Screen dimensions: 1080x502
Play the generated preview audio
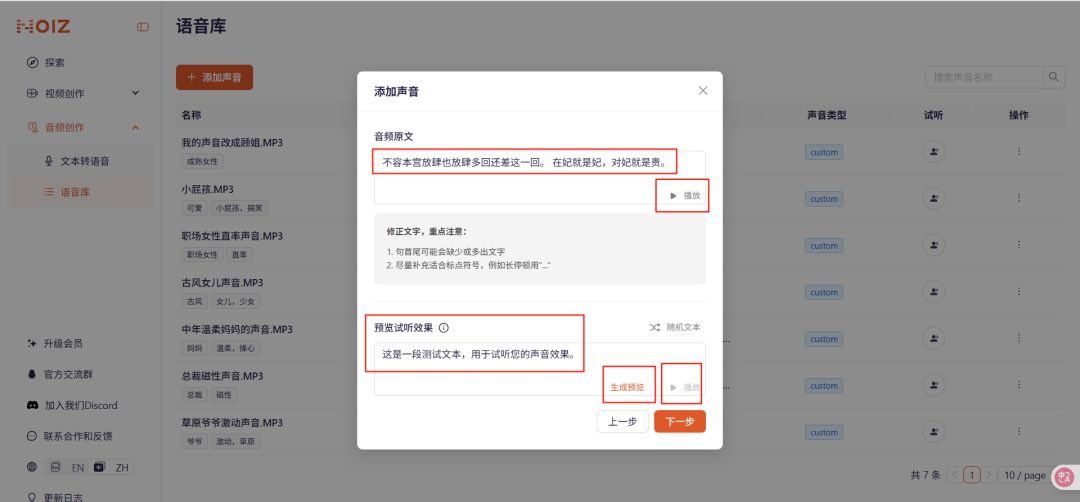click(685, 387)
